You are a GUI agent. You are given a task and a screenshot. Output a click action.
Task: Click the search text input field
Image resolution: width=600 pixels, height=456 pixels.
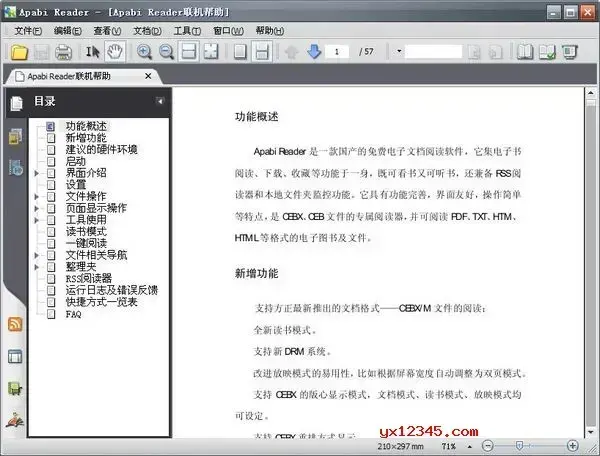point(434,52)
